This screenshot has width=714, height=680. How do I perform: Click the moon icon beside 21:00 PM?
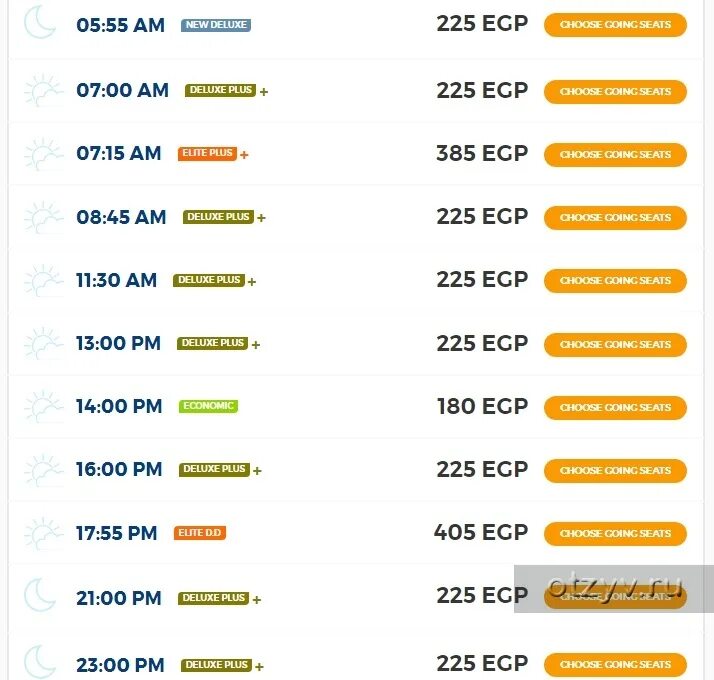click(x=40, y=595)
